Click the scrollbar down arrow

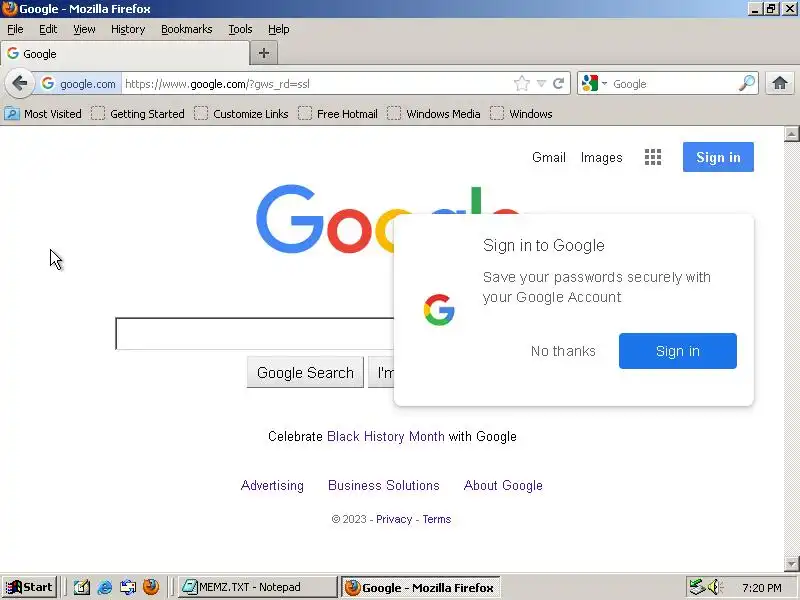(x=791, y=564)
